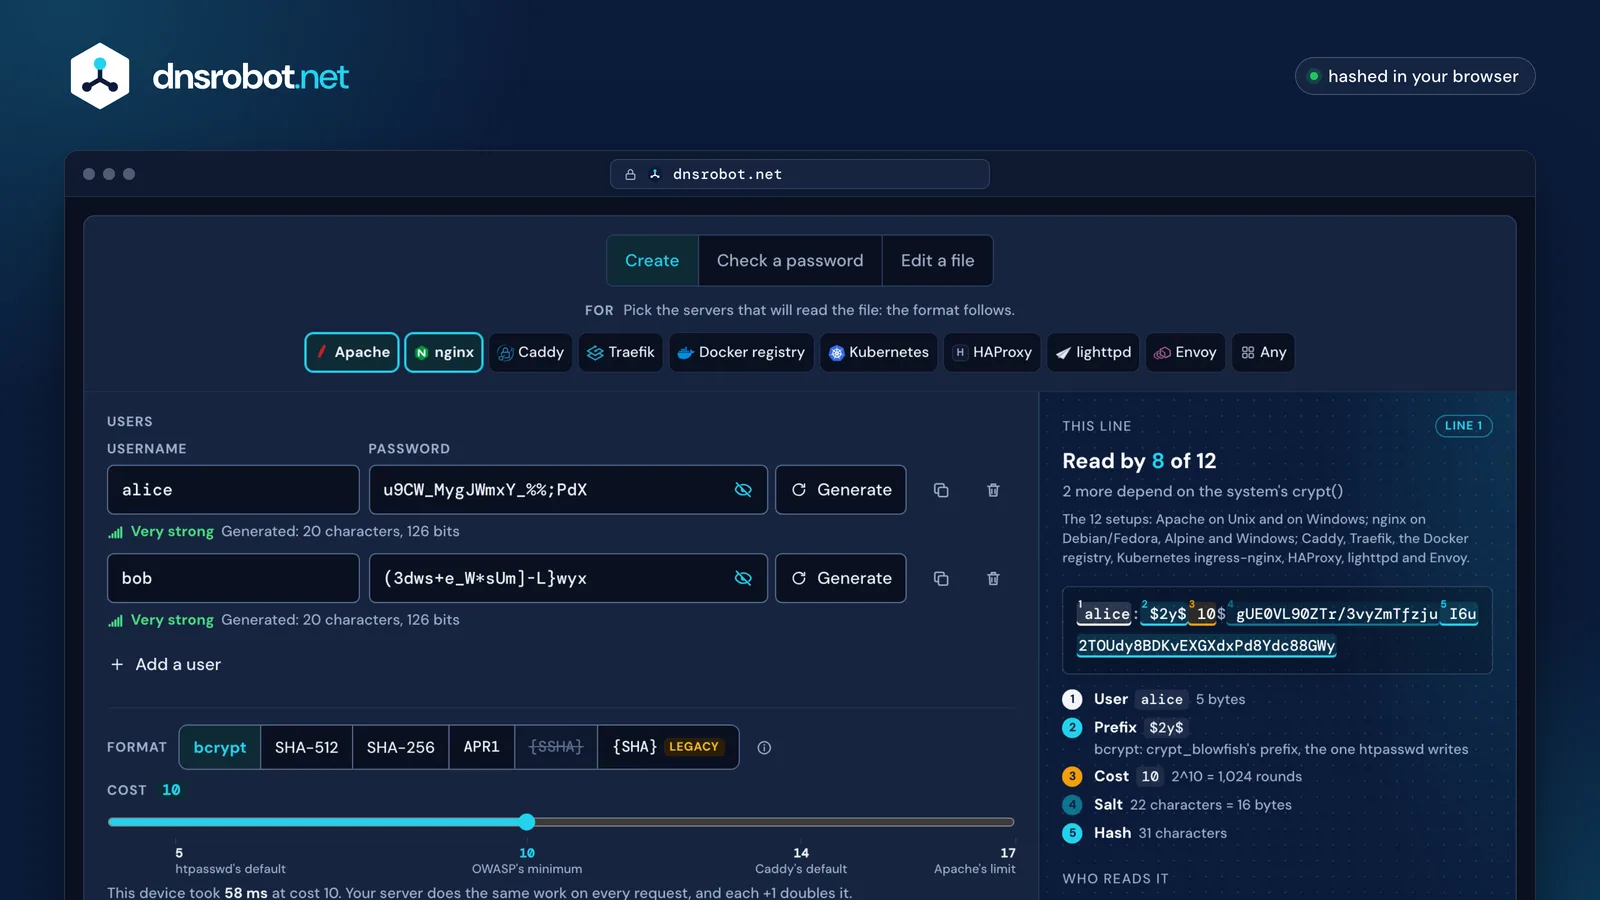Click the dnsrobot.net address bar
This screenshot has width=1600, height=900.
pos(800,174)
